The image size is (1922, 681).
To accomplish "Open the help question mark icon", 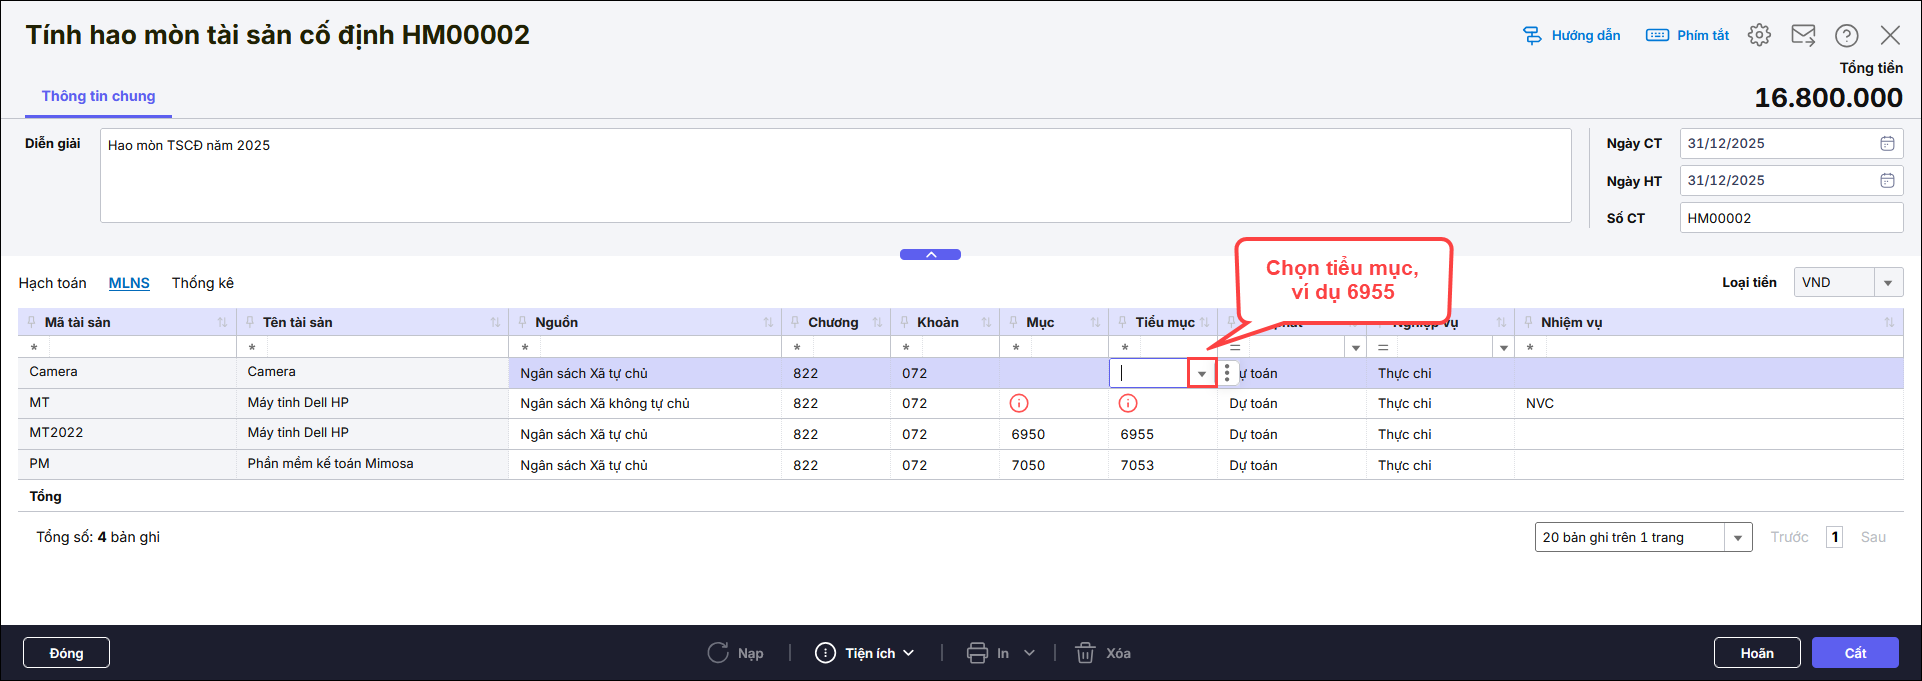I will pos(1846,35).
